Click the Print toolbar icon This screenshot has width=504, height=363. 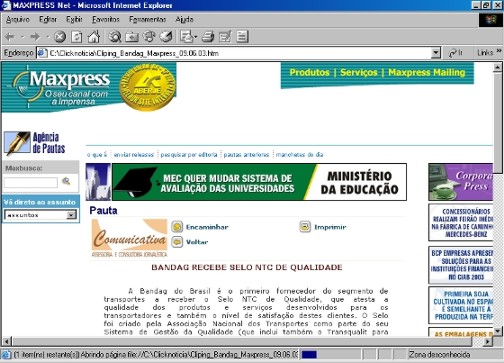point(208,37)
